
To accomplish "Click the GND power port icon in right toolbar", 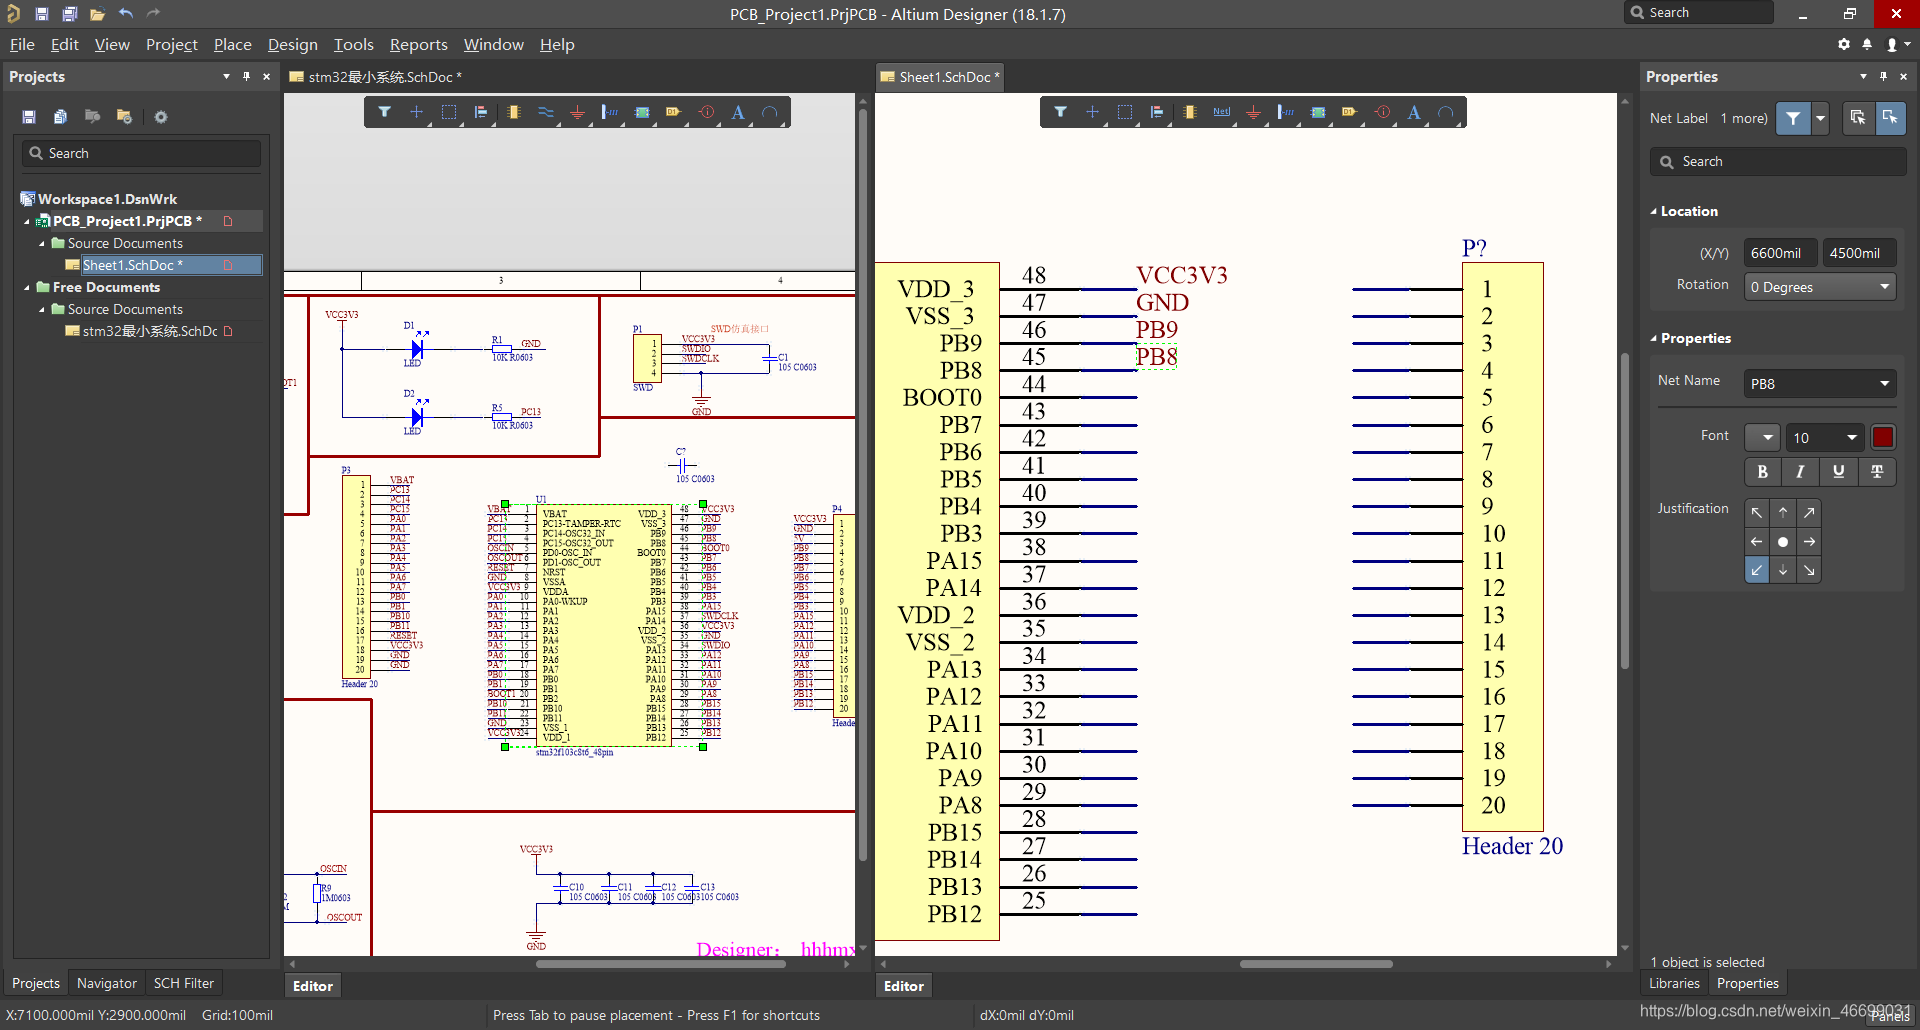I will point(1253,112).
